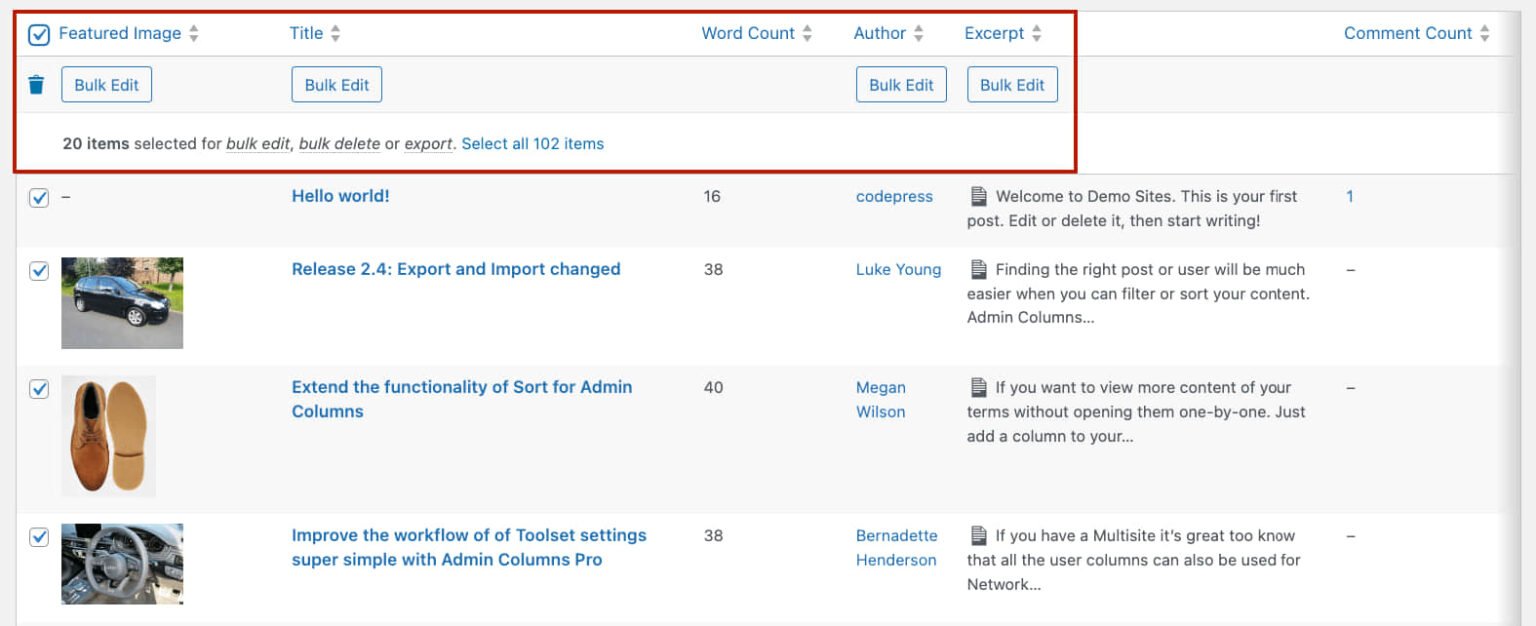Uncheck the select-all checkbox in the header
The image size is (1536, 626).
pyautogui.click(x=38, y=33)
